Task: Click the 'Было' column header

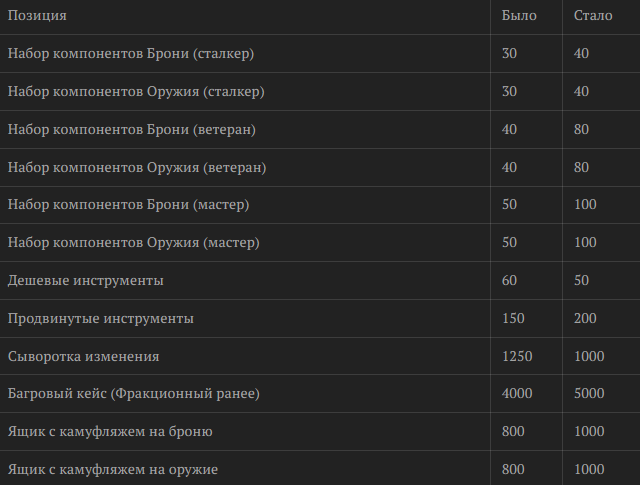Action: 518,16
